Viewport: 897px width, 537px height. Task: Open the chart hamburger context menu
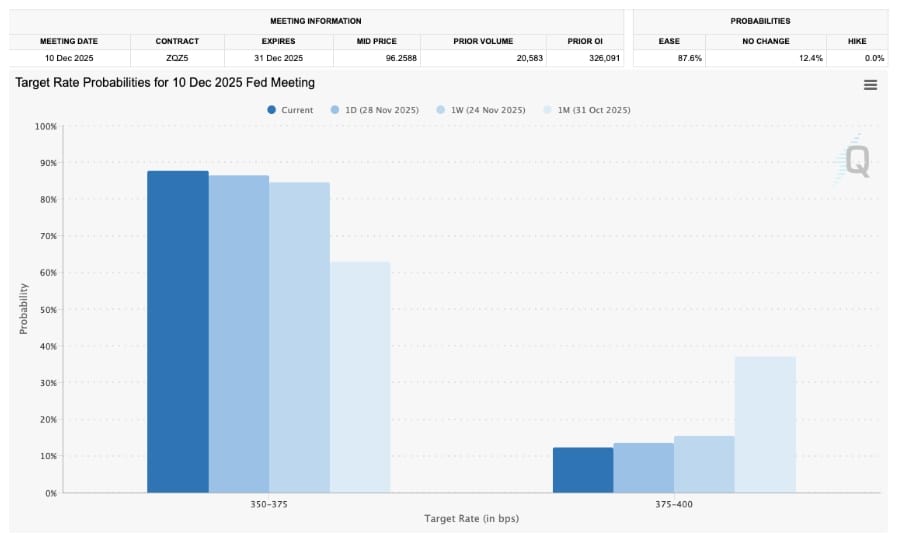pyautogui.click(x=870, y=85)
